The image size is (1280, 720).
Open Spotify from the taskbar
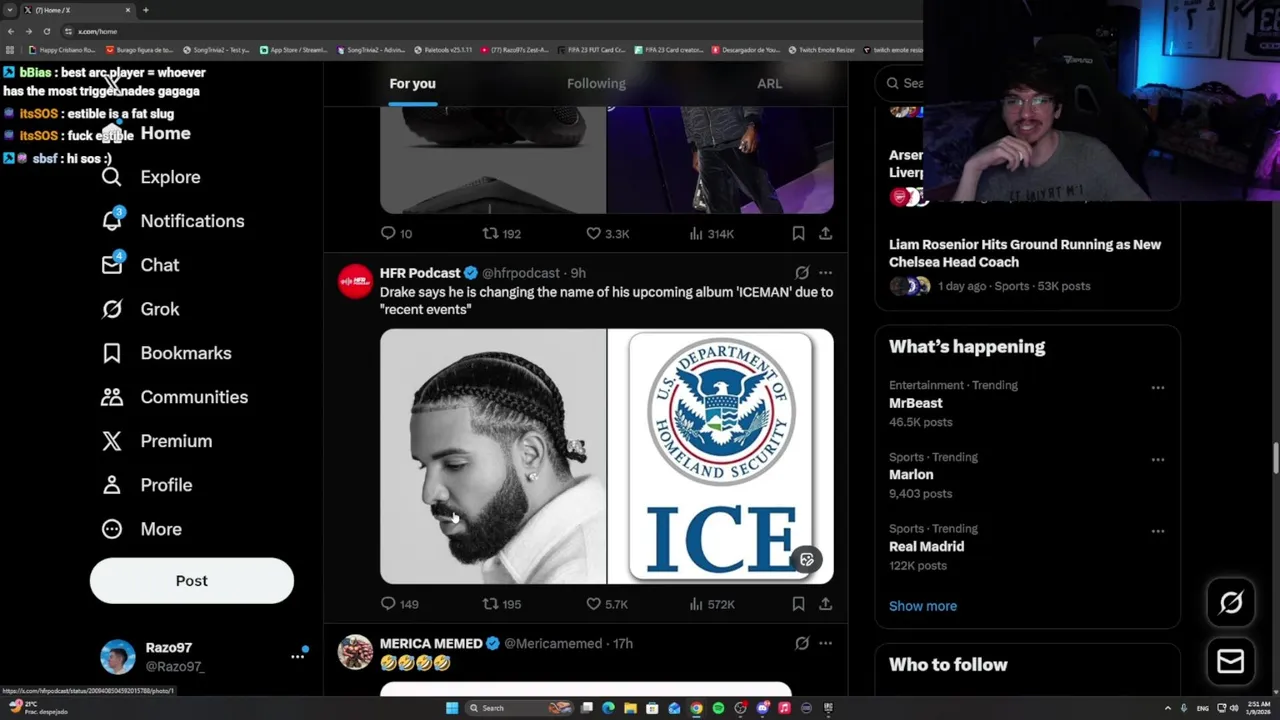coord(718,708)
